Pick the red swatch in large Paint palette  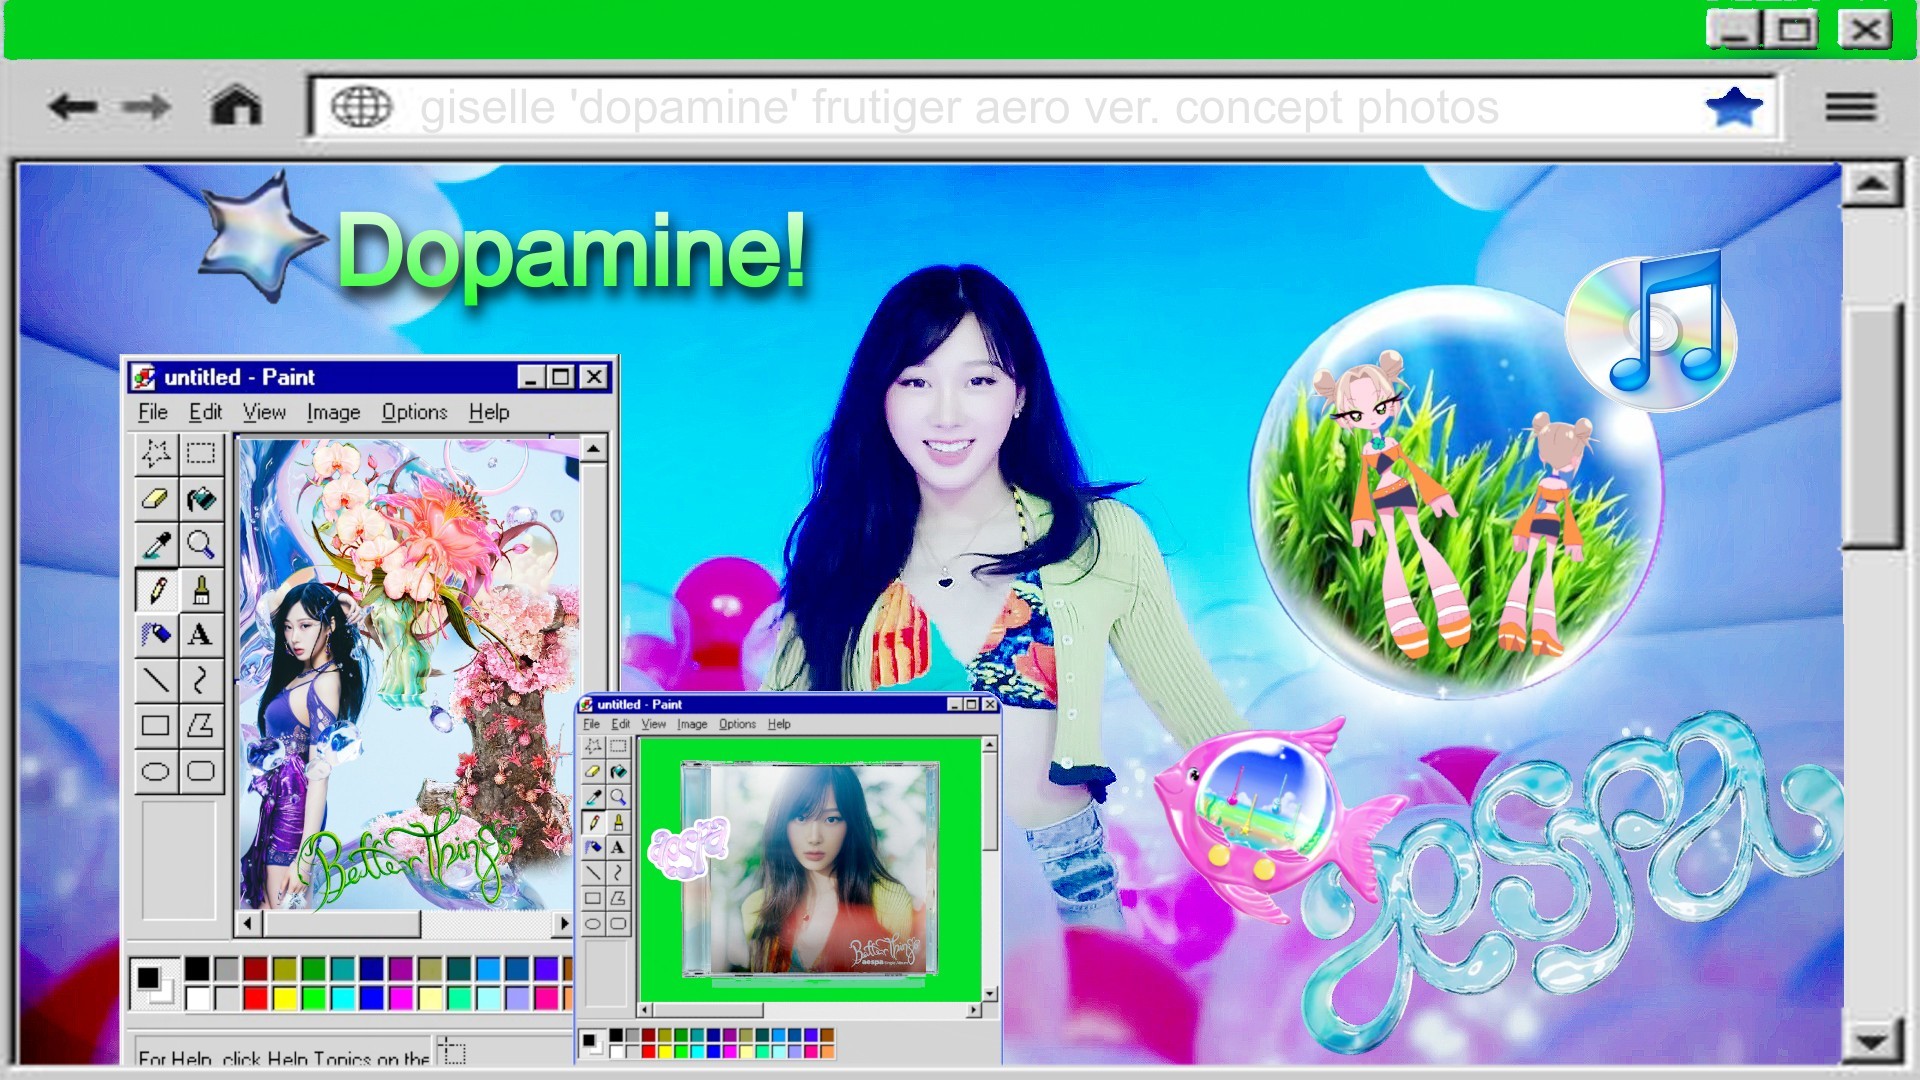pyautogui.click(x=256, y=997)
